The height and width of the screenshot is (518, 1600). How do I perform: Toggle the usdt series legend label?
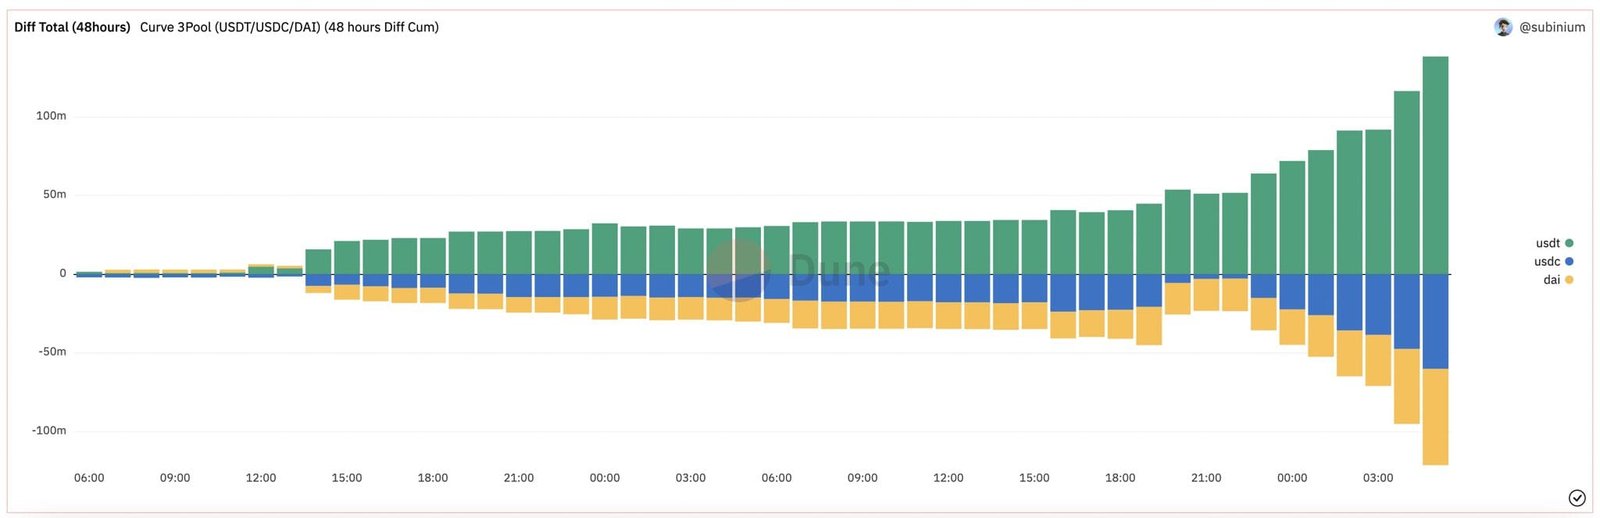tap(1547, 243)
